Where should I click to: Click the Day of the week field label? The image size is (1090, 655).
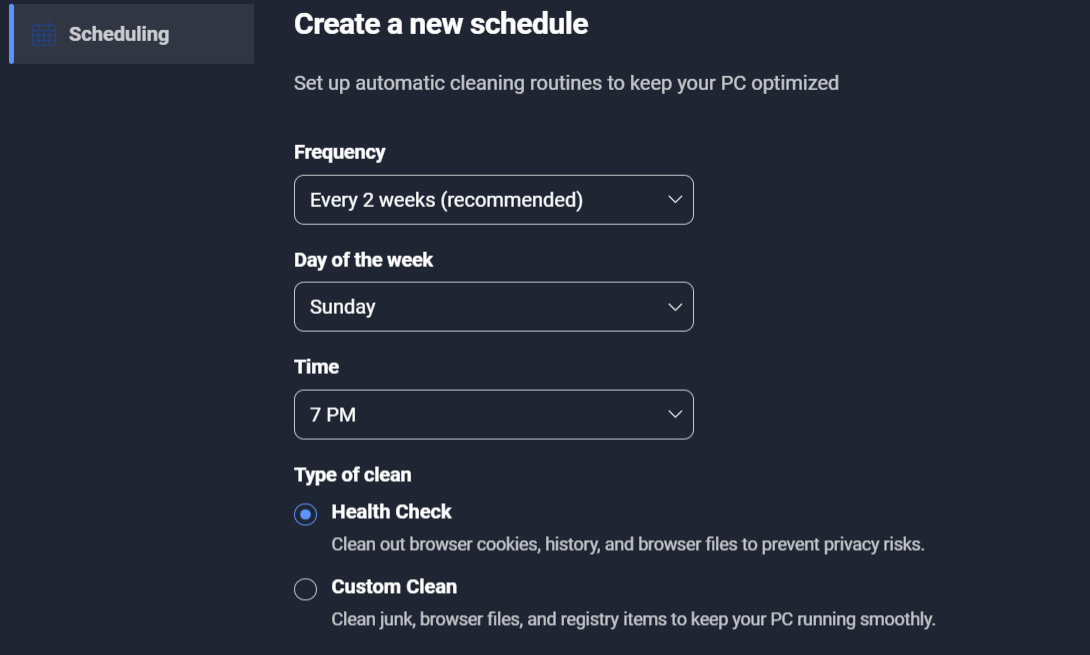[364, 260]
